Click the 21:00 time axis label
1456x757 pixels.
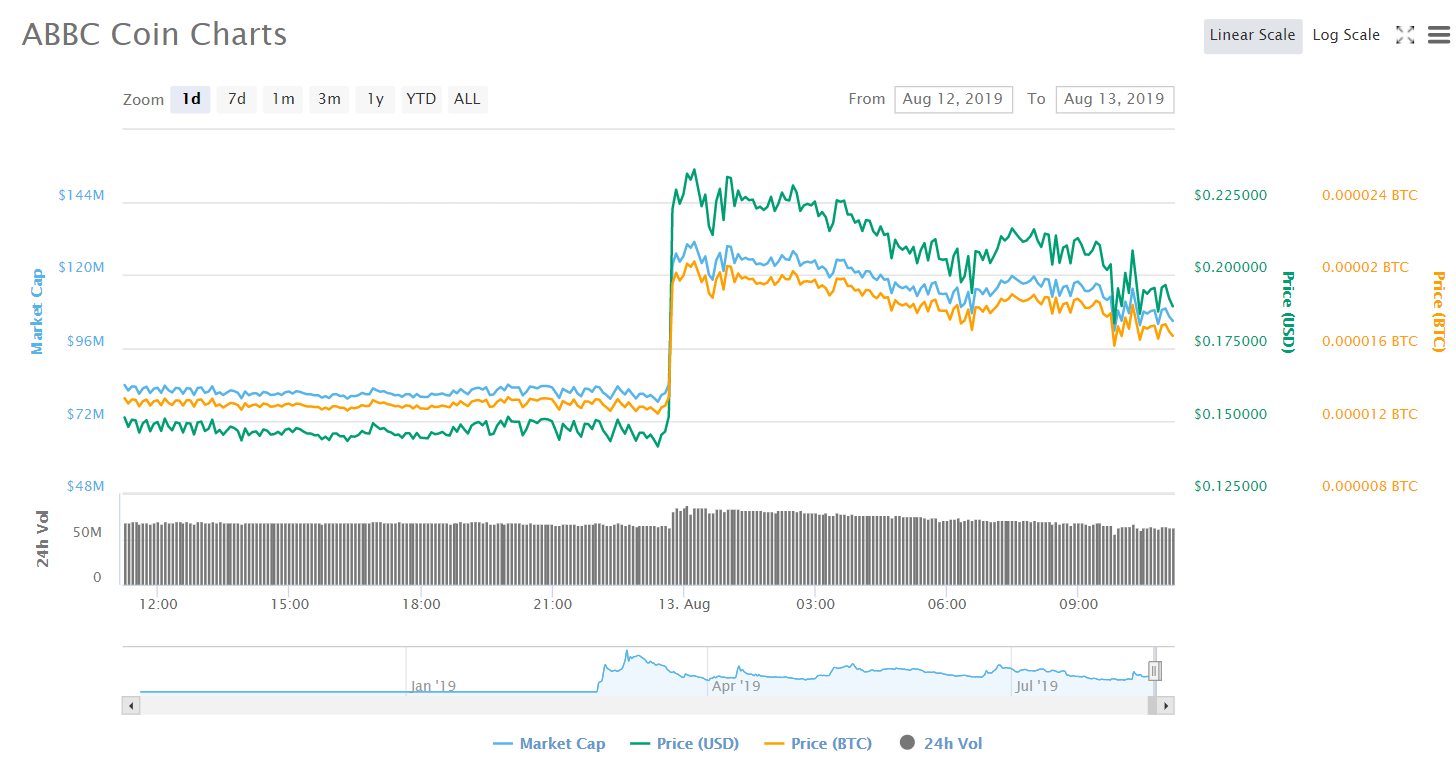(x=553, y=604)
